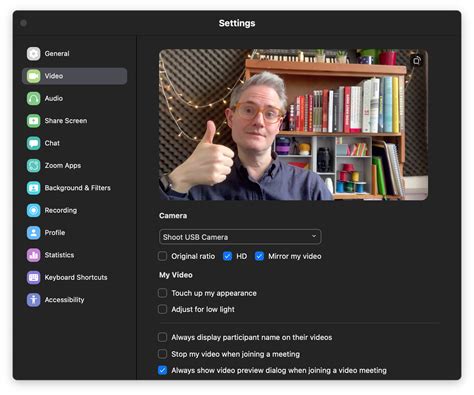The image size is (474, 395).
Task: Rotate the camera preview with corner icon
Action: [417, 61]
